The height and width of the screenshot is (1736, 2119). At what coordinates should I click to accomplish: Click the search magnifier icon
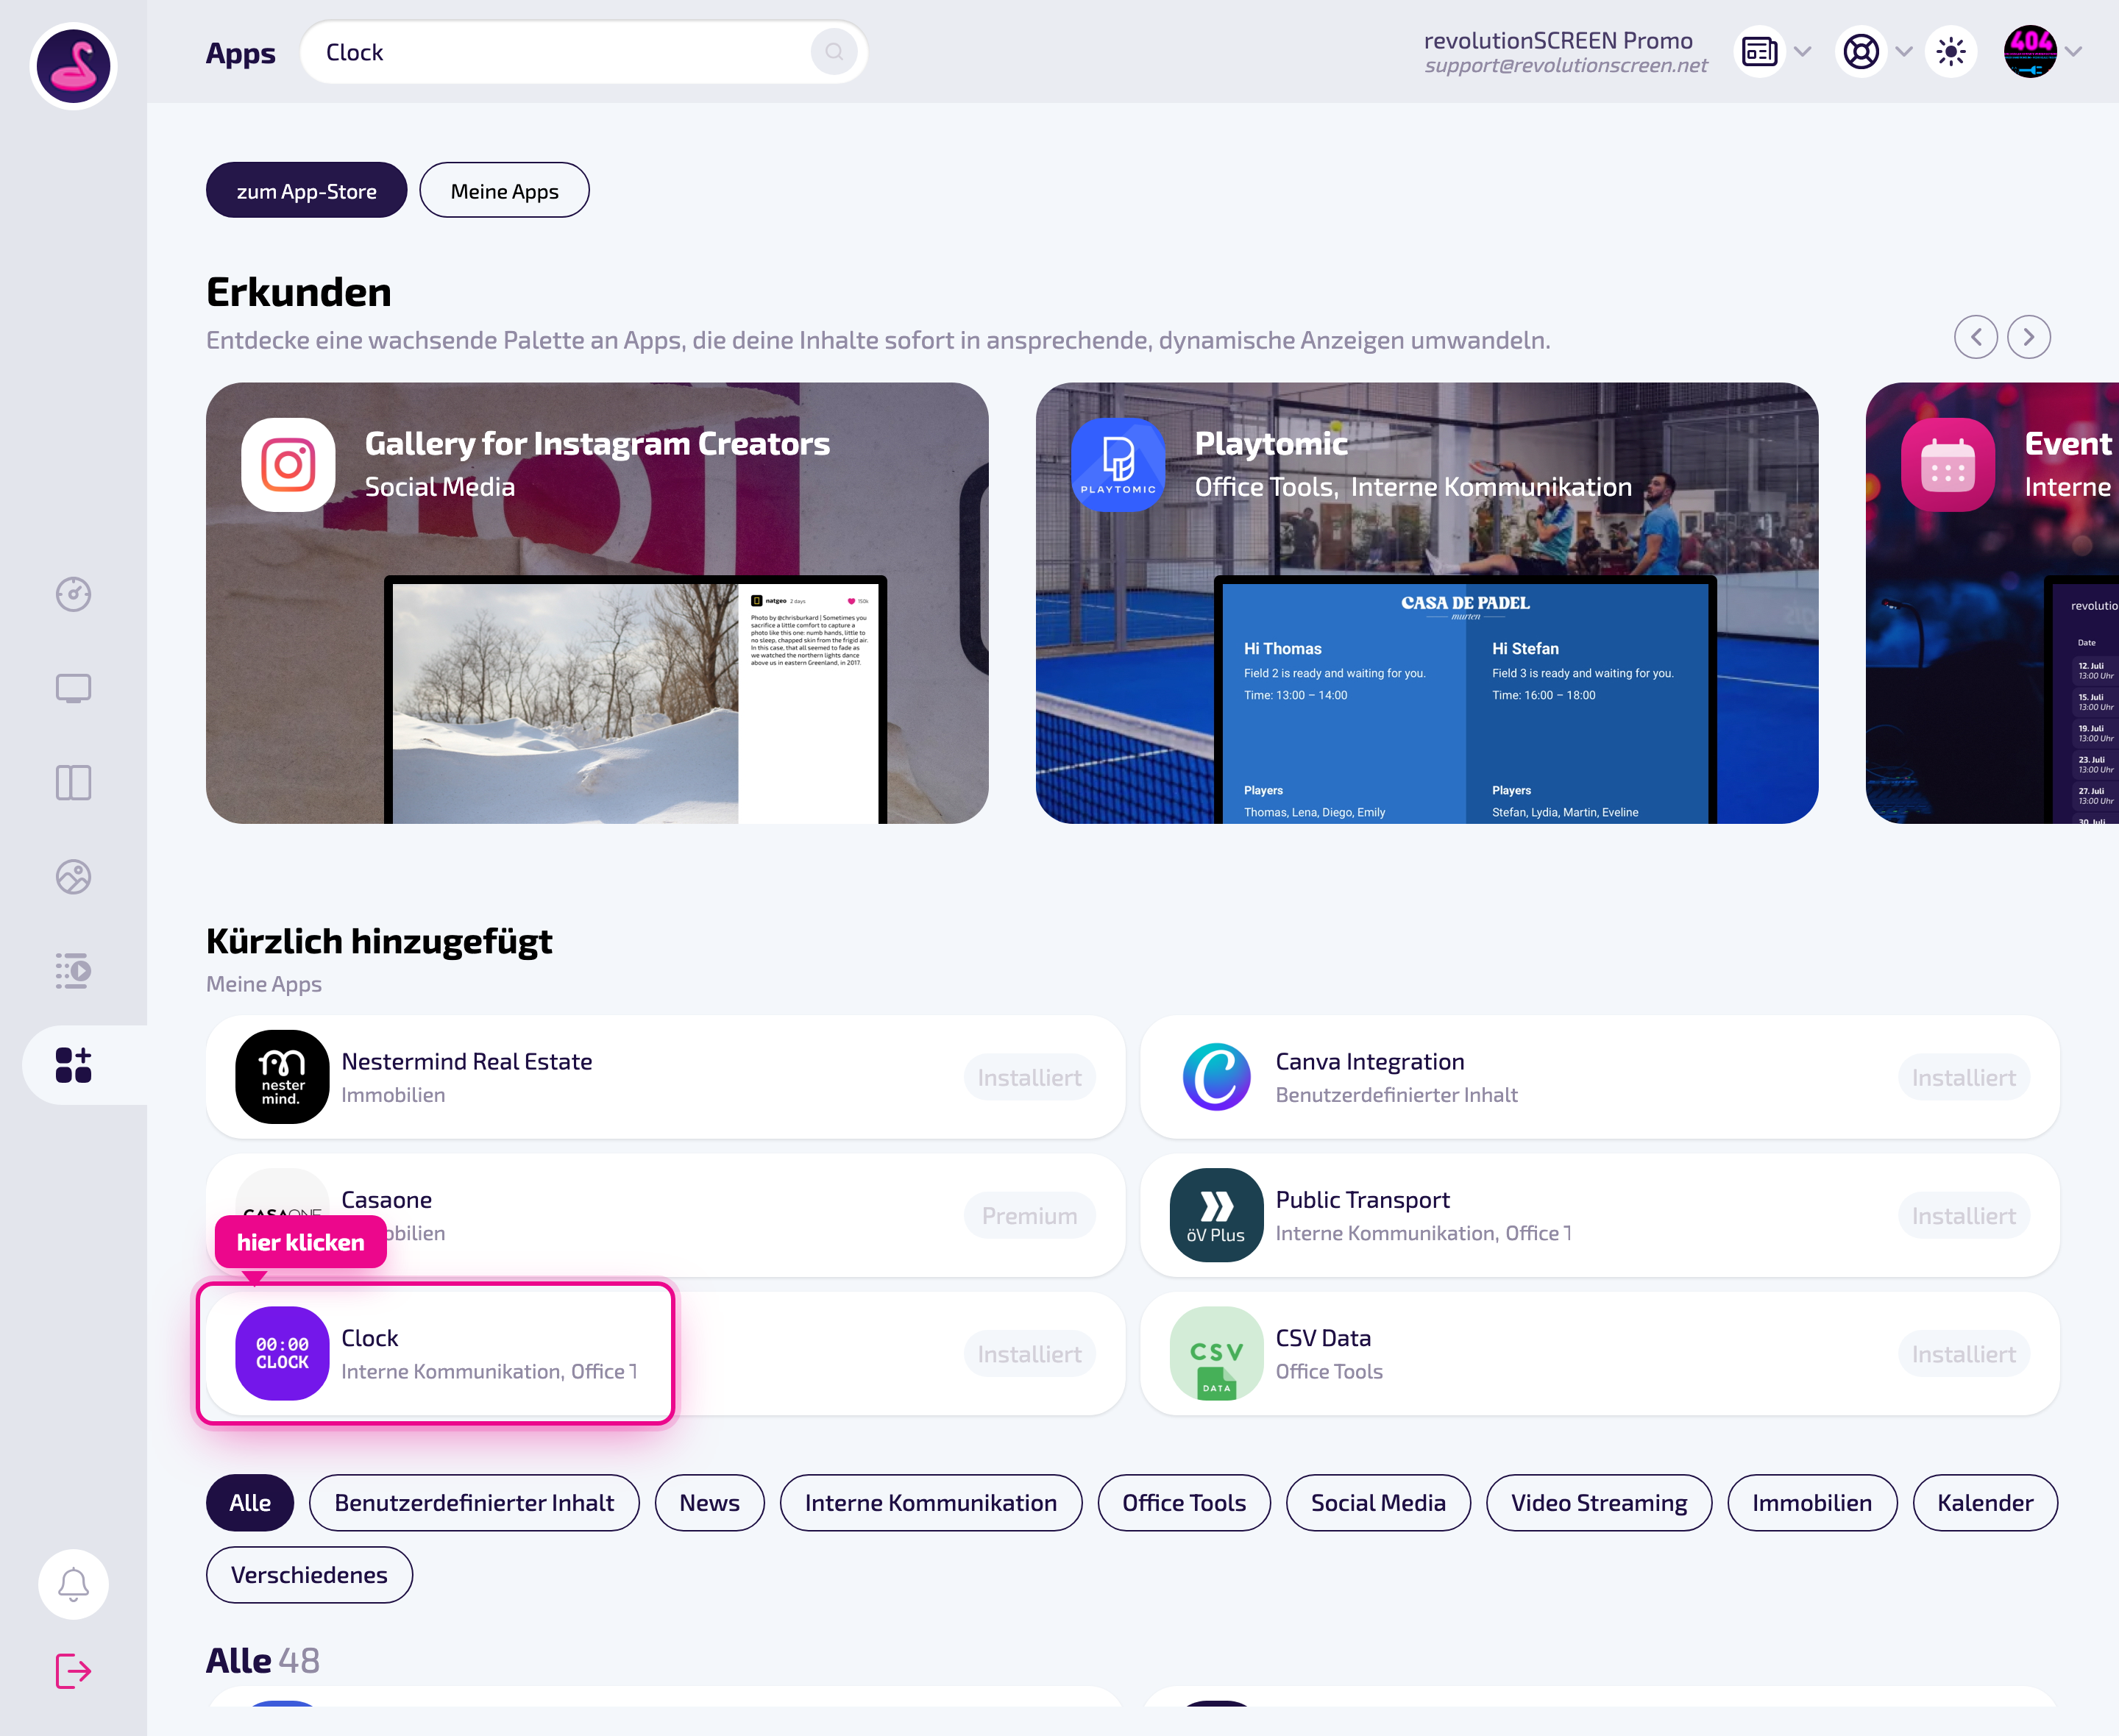(x=834, y=52)
